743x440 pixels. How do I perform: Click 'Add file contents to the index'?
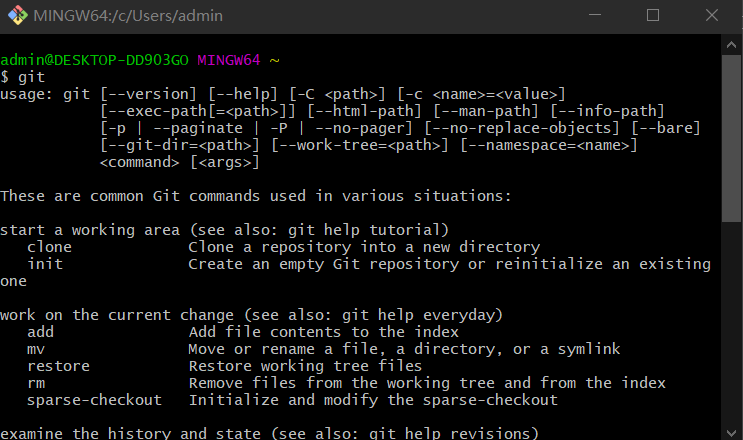tap(324, 332)
